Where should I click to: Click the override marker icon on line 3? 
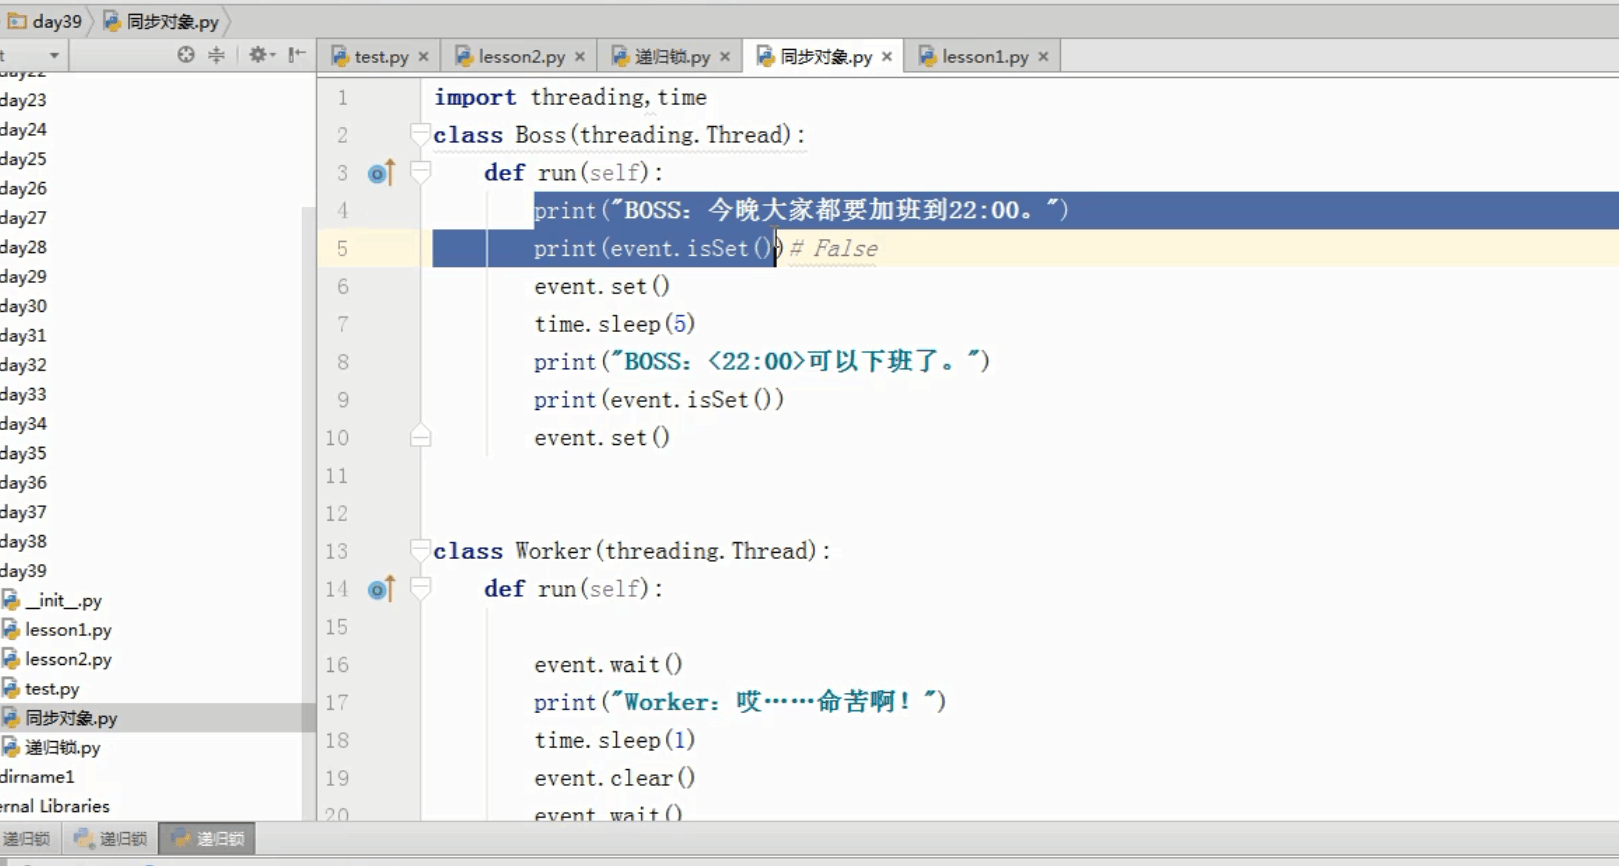(x=381, y=173)
